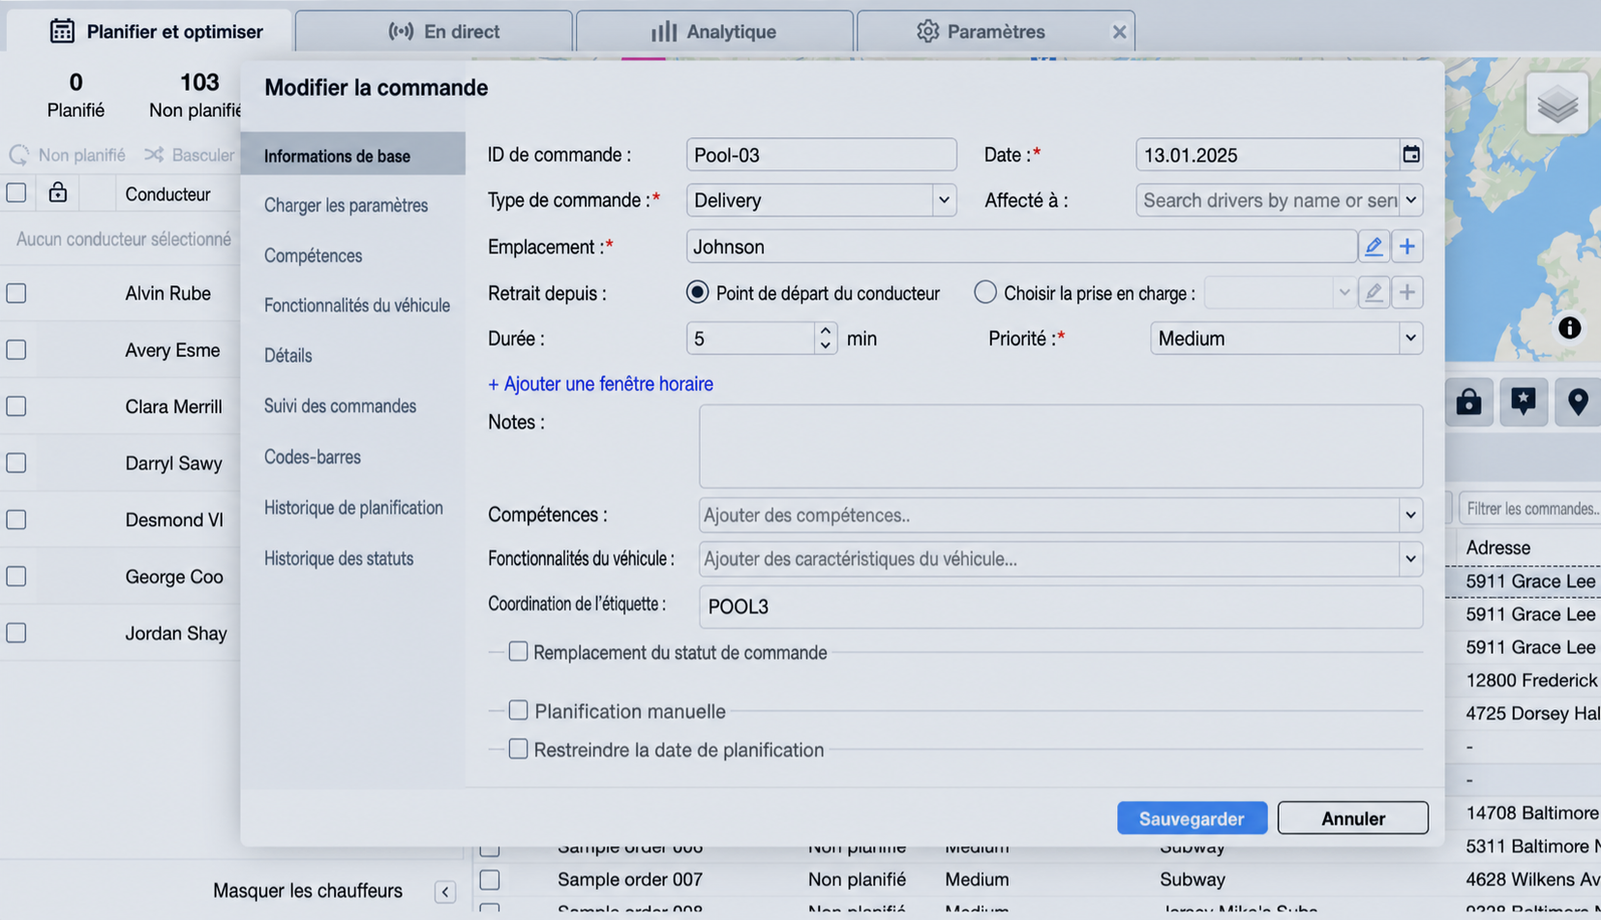Open the Analytique tab

pos(715,31)
